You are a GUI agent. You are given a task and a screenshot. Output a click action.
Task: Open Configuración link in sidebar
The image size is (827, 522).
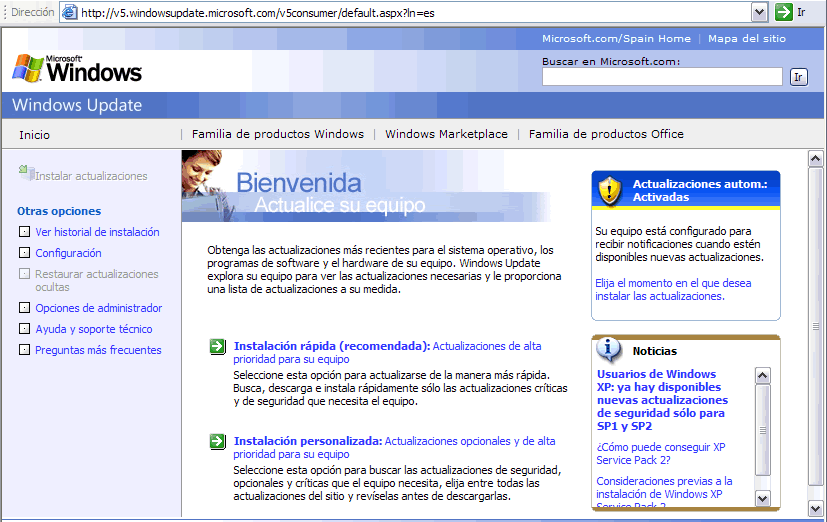[x=68, y=253]
